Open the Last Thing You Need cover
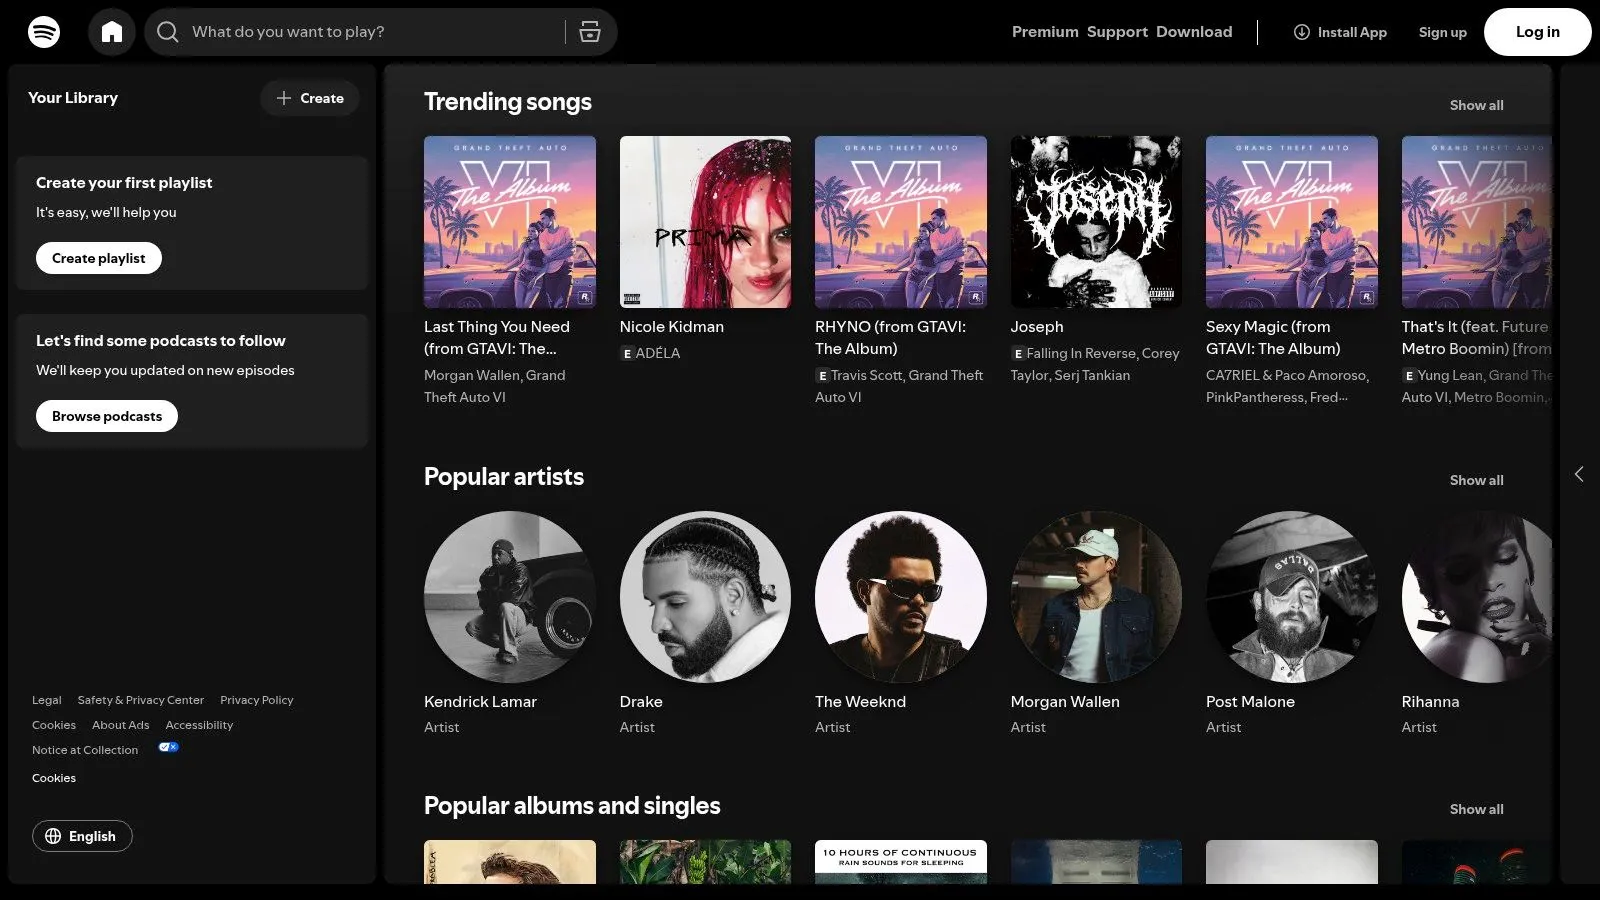 tap(510, 222)
